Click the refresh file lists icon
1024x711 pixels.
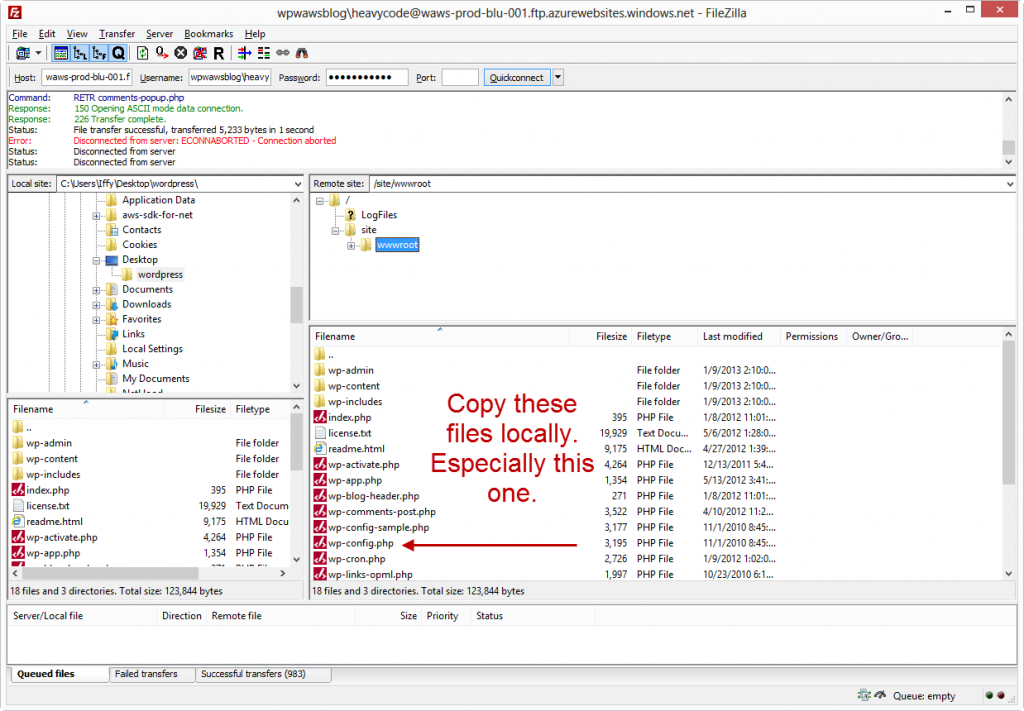(143, 53)
